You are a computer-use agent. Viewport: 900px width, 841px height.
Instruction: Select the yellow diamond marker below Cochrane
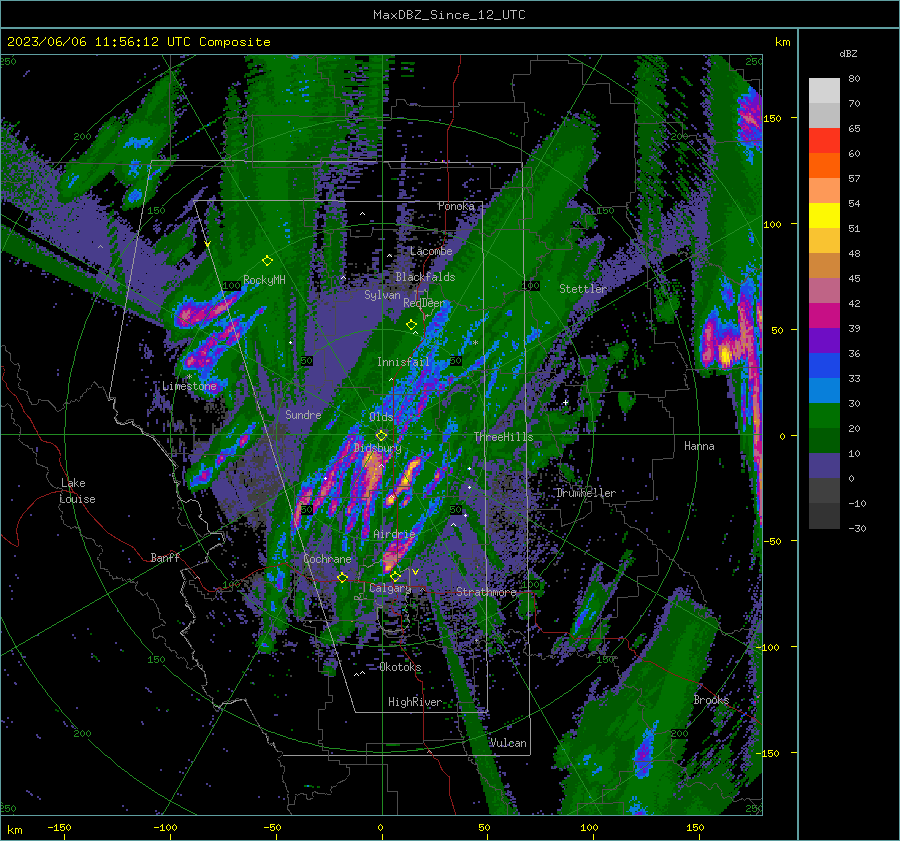(342, 577)
